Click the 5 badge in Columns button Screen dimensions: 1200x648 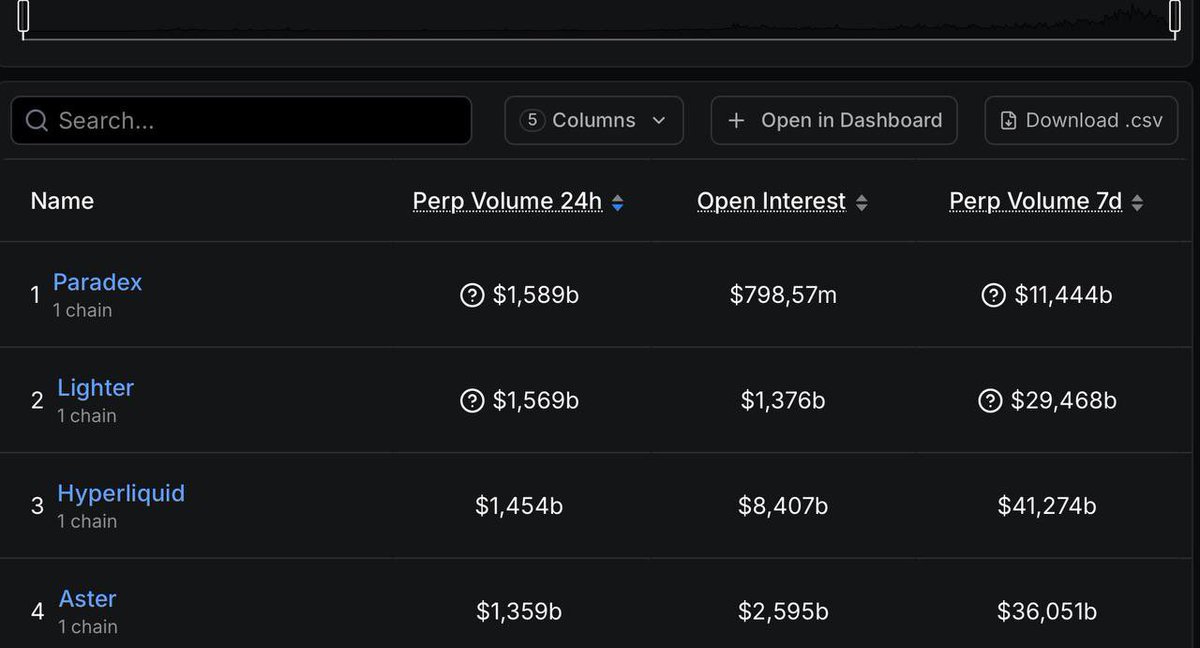(532, 120)
